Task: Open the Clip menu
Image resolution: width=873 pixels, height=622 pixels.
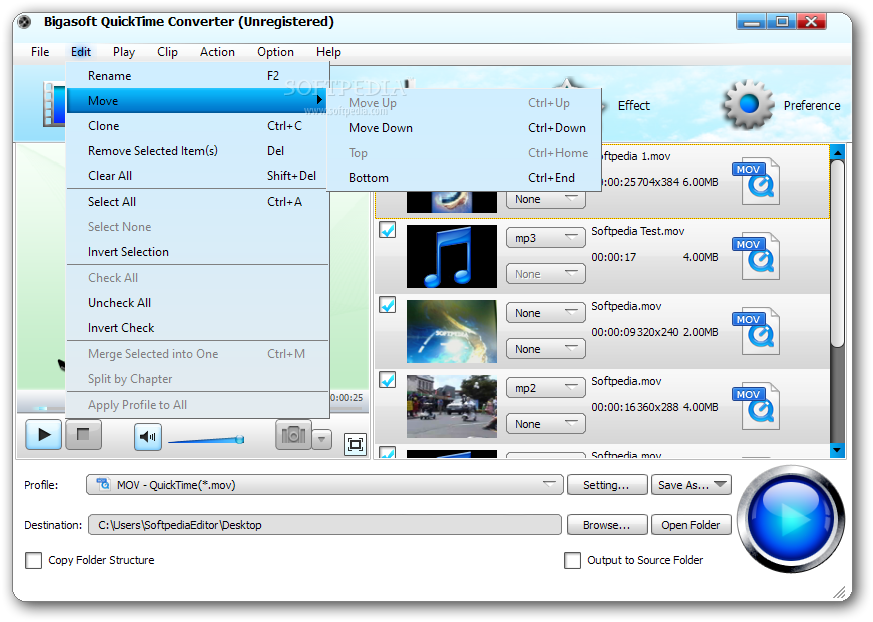Action: coord(167,52)
